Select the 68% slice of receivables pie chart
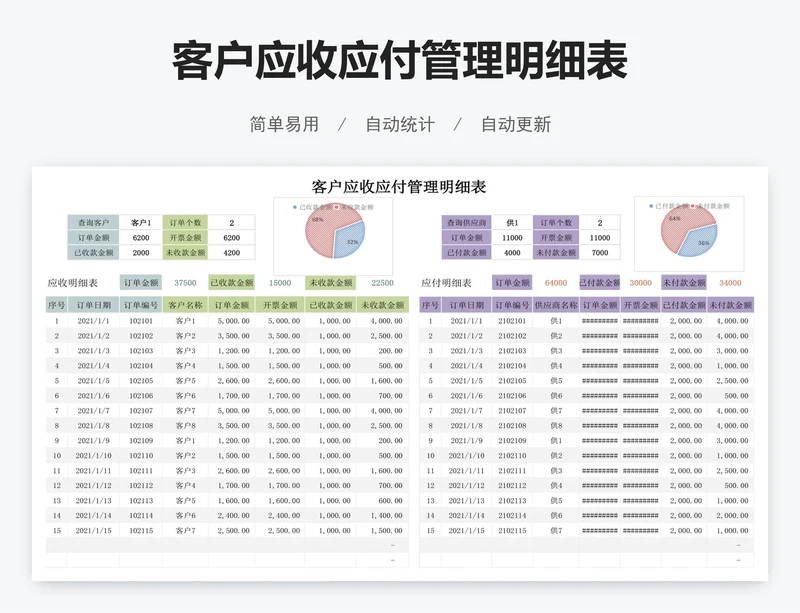The height and width of the screenshot is (613, 800). pyautogui.click(x=321, y=230)
